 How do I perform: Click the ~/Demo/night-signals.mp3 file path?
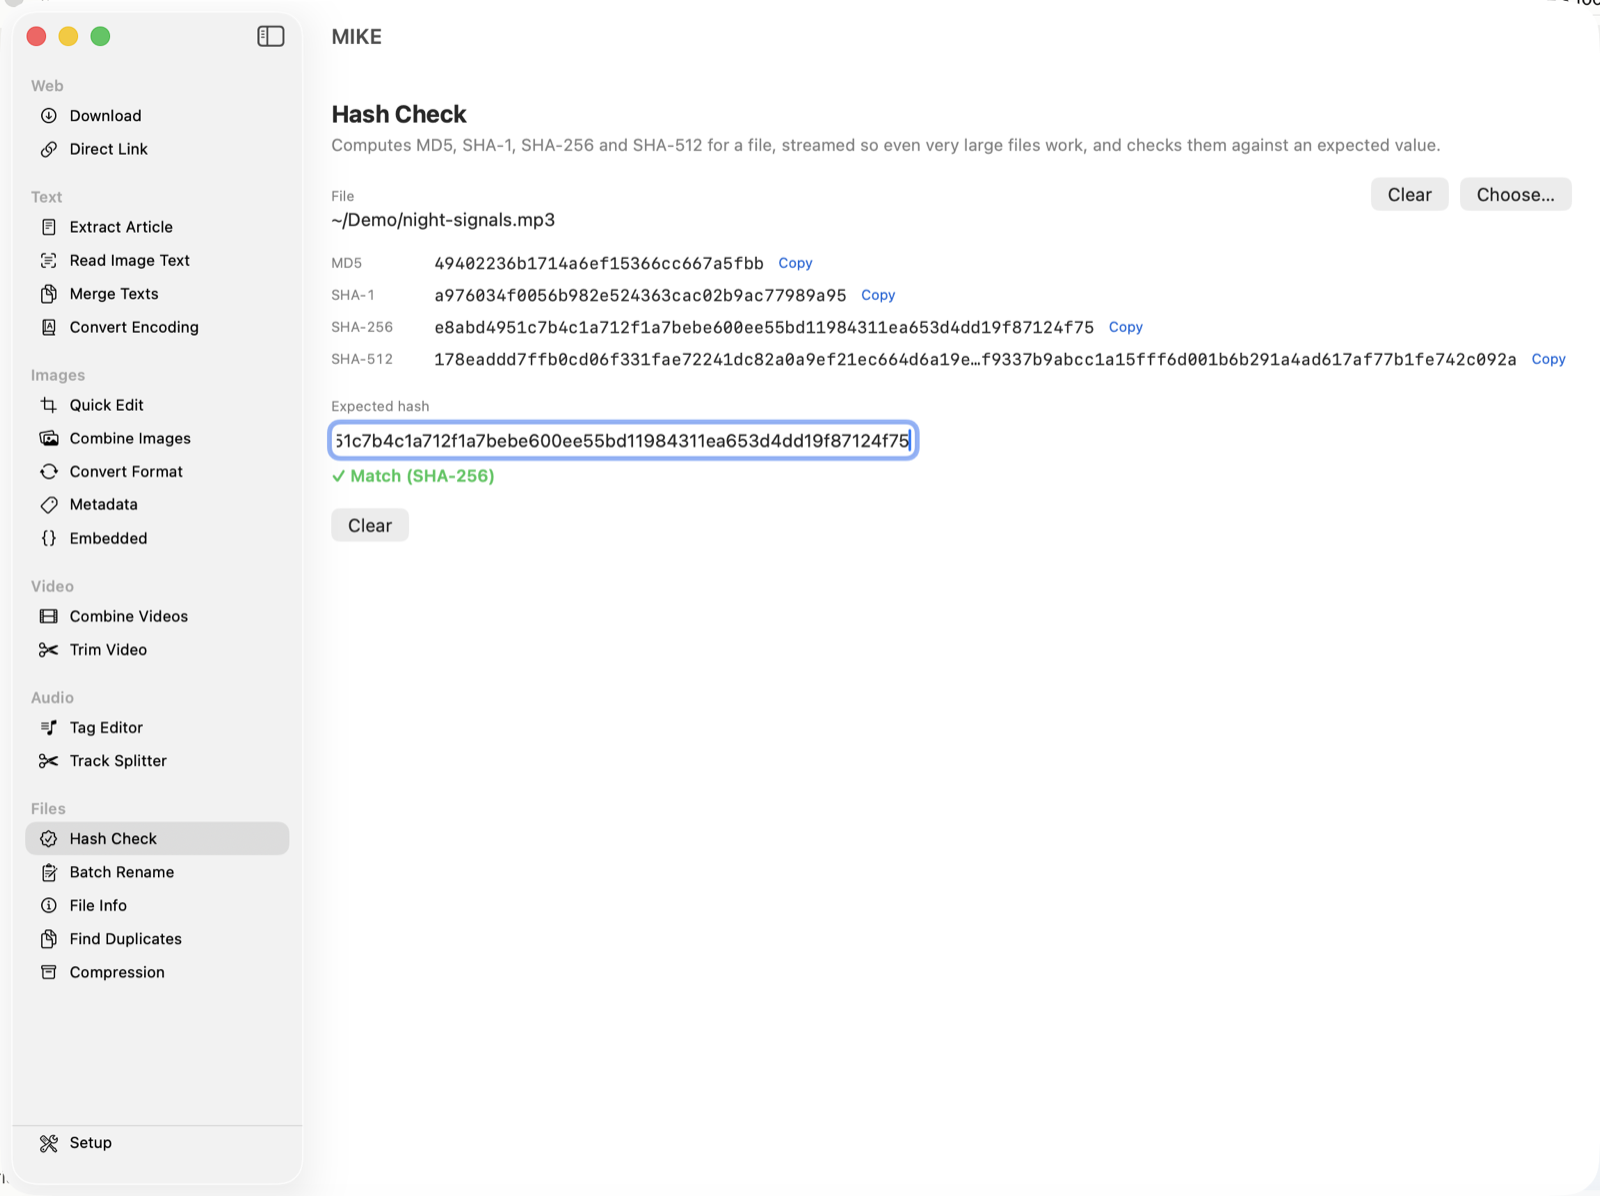443,220
